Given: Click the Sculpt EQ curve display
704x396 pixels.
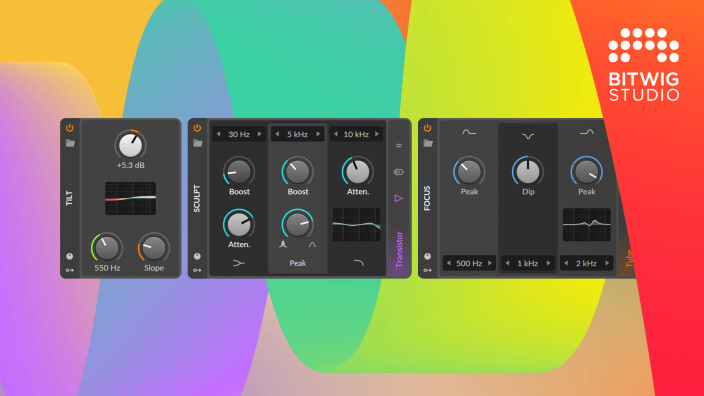Looking at the screenshot, I should (x=356, y=224).
